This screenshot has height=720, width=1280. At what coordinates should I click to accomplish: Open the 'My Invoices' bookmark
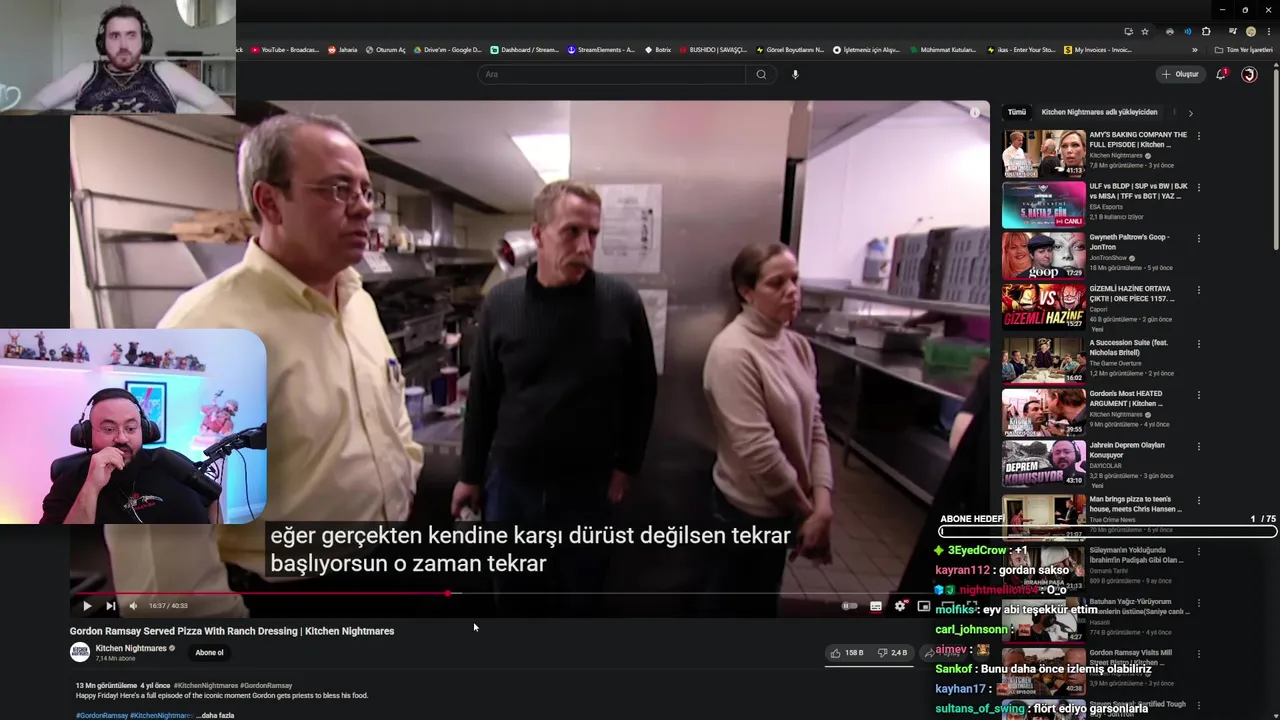(x=1098, y=49)
